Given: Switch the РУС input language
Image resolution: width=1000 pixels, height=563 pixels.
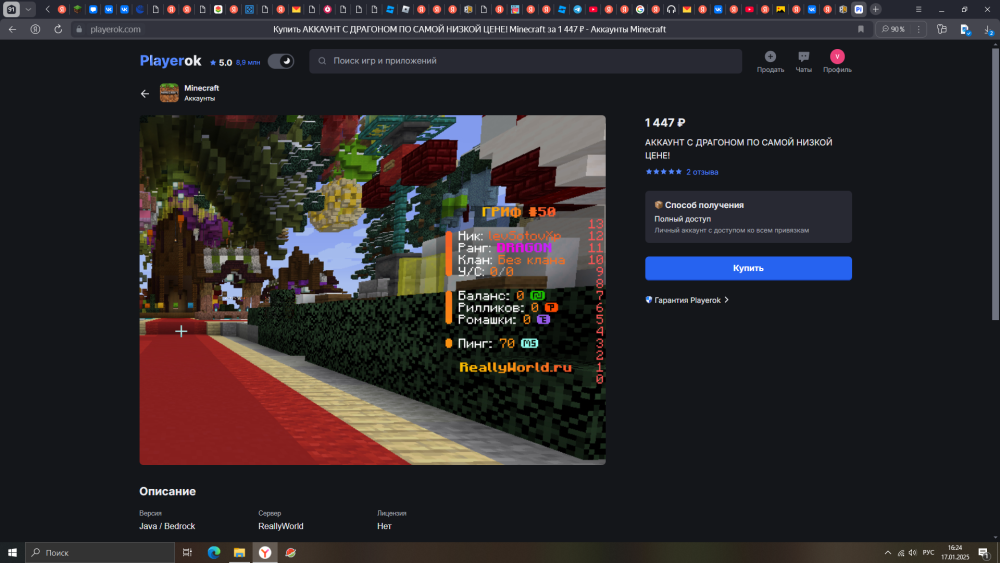Looking at the screenshot, I should click(929, 553).
